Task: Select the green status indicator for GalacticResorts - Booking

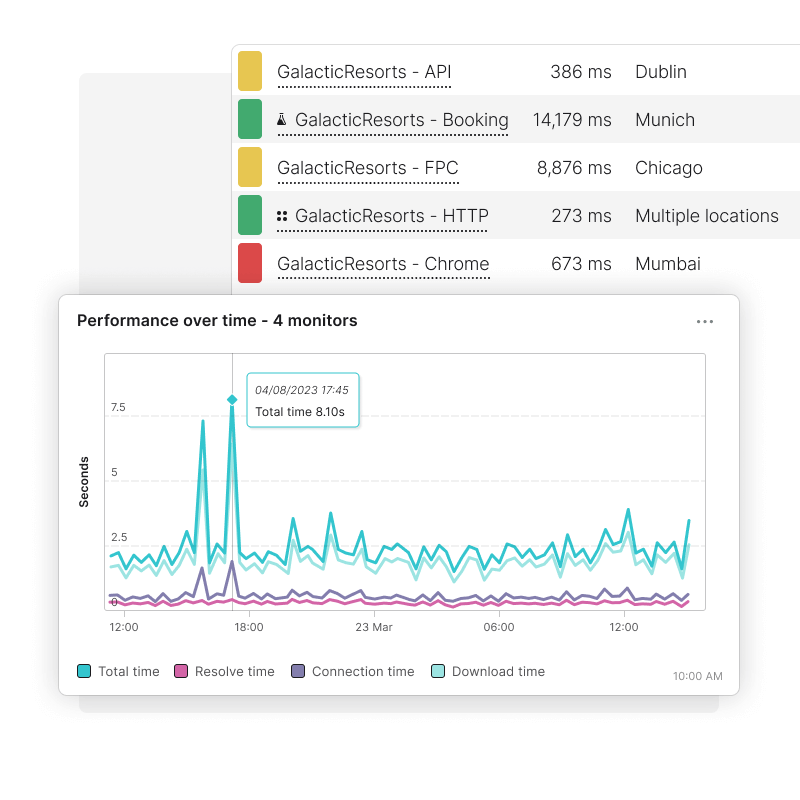Action: 248,119
